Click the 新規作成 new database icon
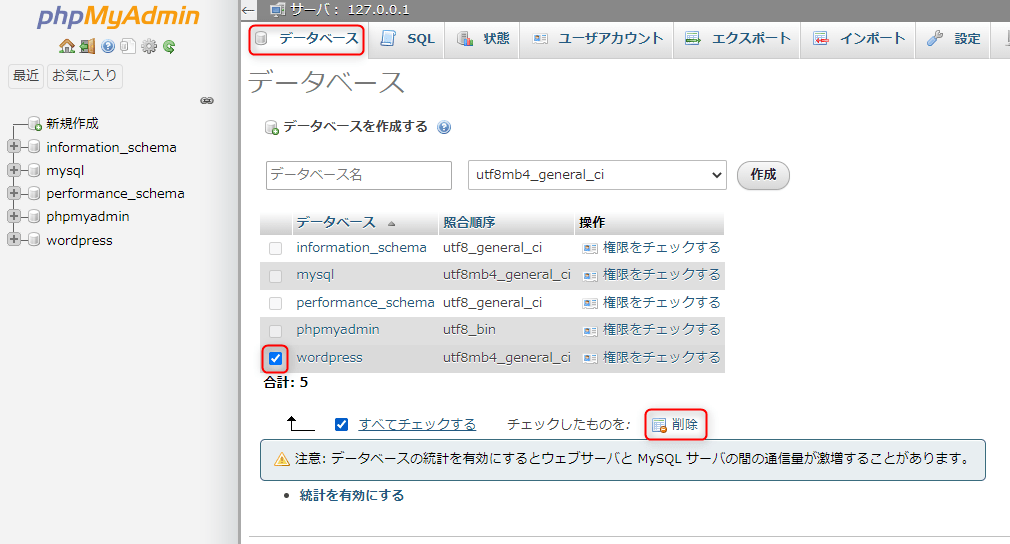 tap(35, 124)
